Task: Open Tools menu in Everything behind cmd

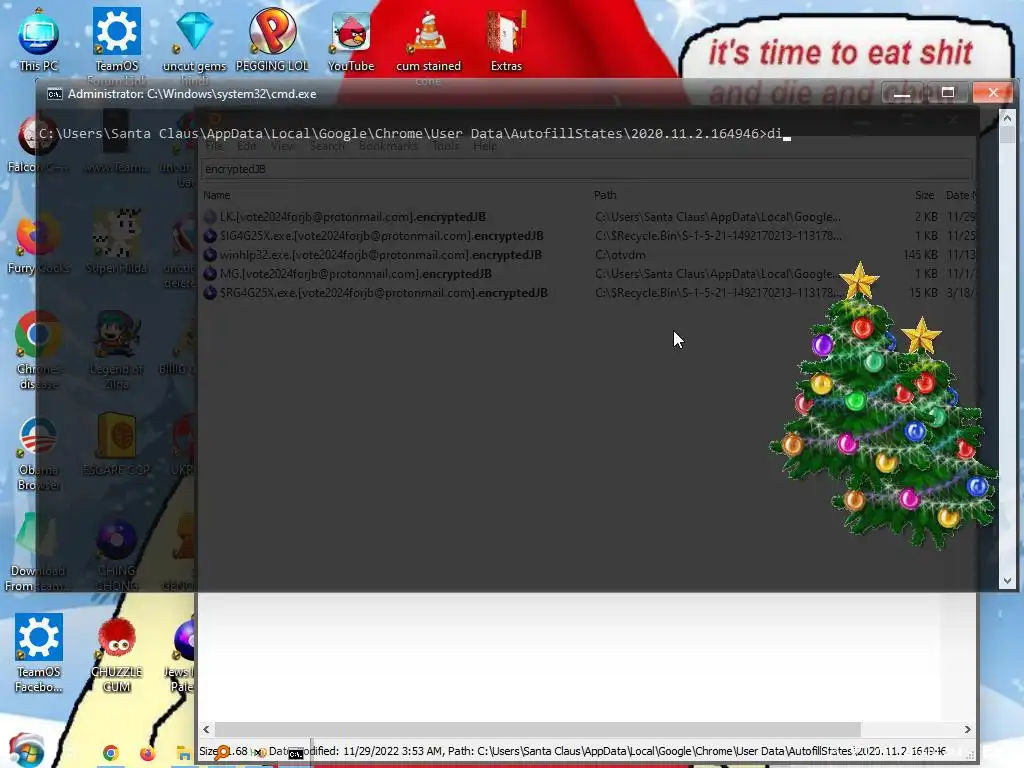Action: (x=445, y=146)
